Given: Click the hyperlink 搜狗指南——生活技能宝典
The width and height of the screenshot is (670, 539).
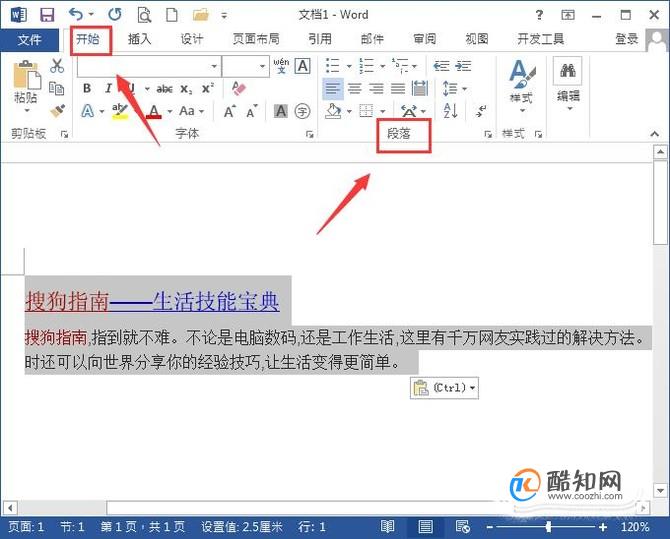Looking at the screenshot, I should pos(153,301).
